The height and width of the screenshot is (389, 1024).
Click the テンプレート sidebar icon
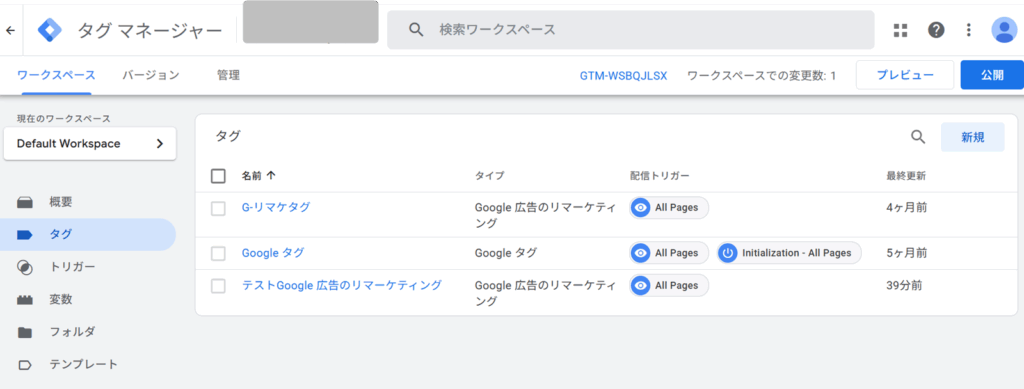coord(25,365)
